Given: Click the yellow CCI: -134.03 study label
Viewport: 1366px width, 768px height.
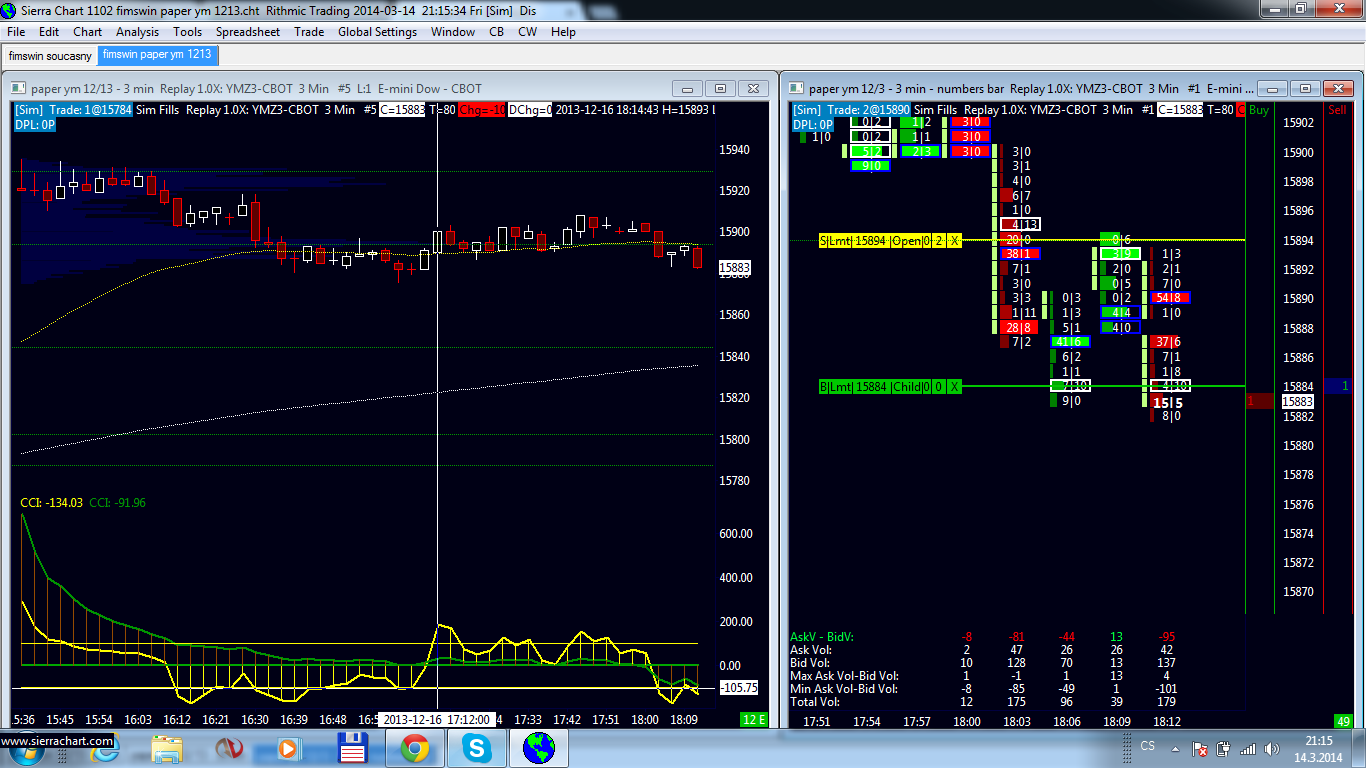Looking at the screenshot, I should point(52,502).
